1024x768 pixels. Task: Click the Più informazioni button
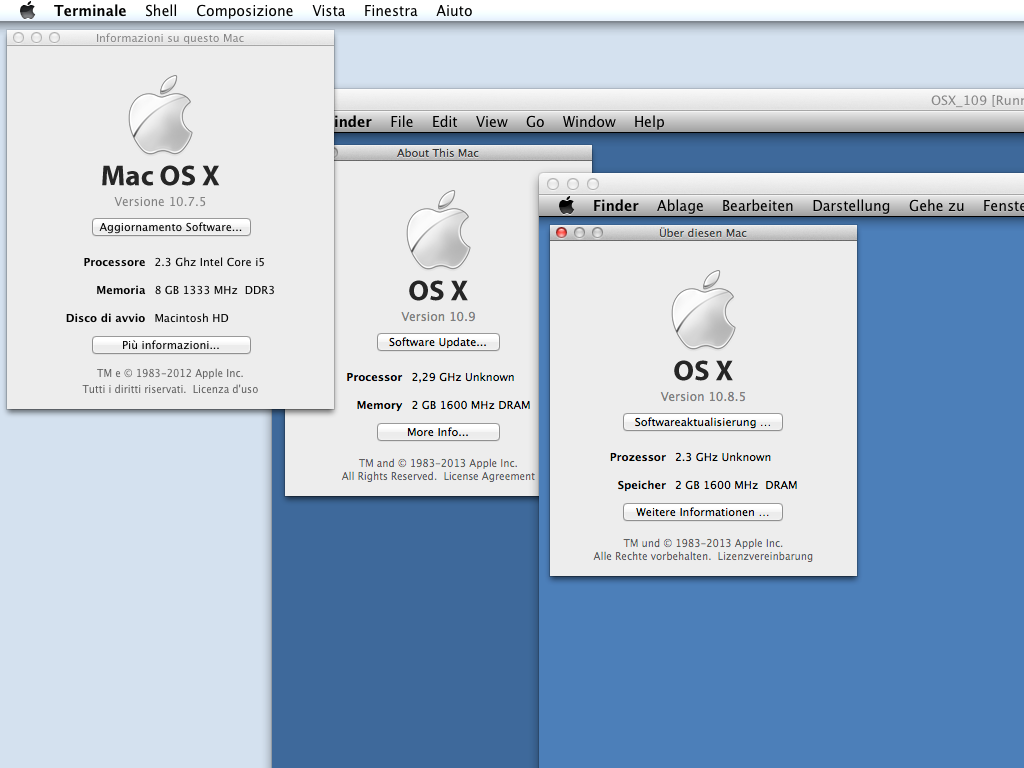(x=171, y=345)
